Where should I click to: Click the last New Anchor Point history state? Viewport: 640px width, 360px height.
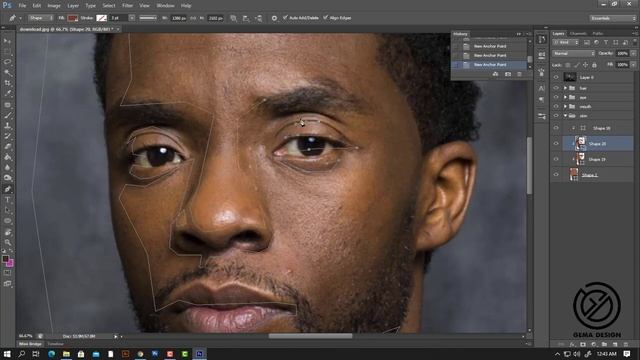(490, 64)
